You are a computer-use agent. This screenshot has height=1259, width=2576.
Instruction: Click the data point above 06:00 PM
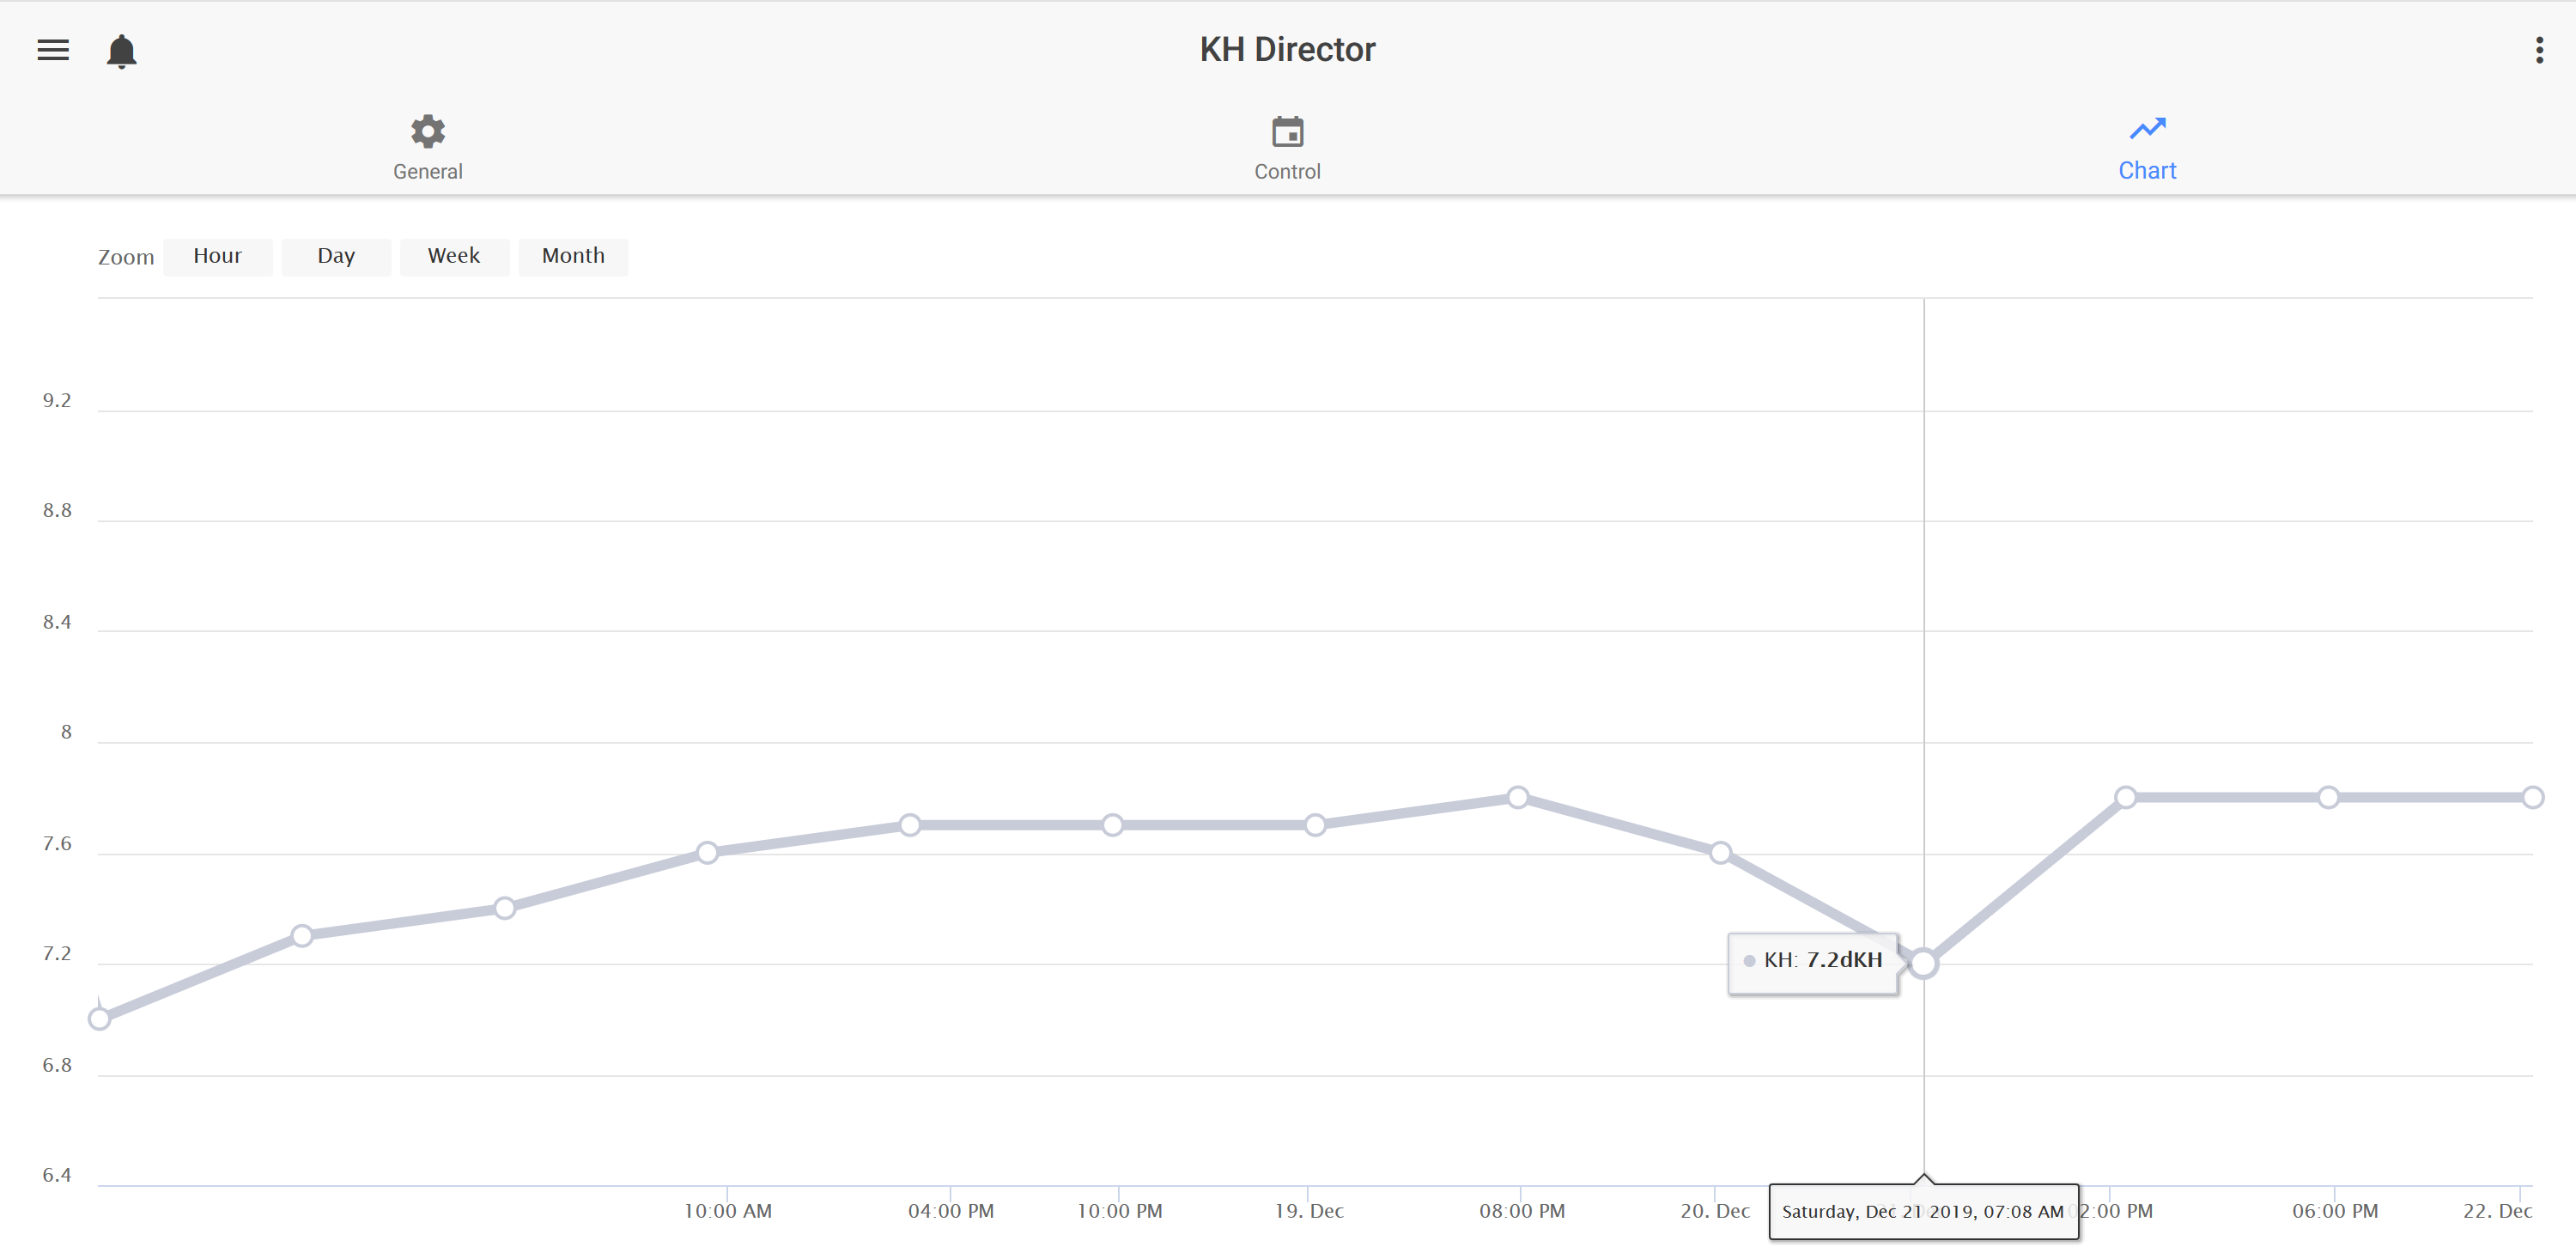2328,798
